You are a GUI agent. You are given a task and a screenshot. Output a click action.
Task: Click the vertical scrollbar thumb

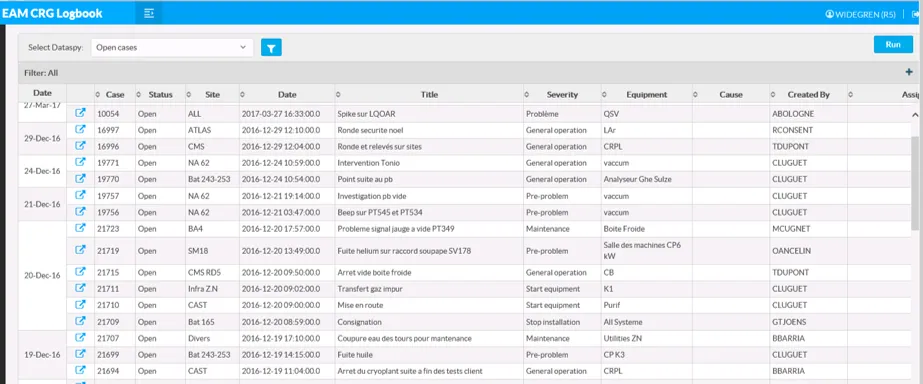[915, 184]
